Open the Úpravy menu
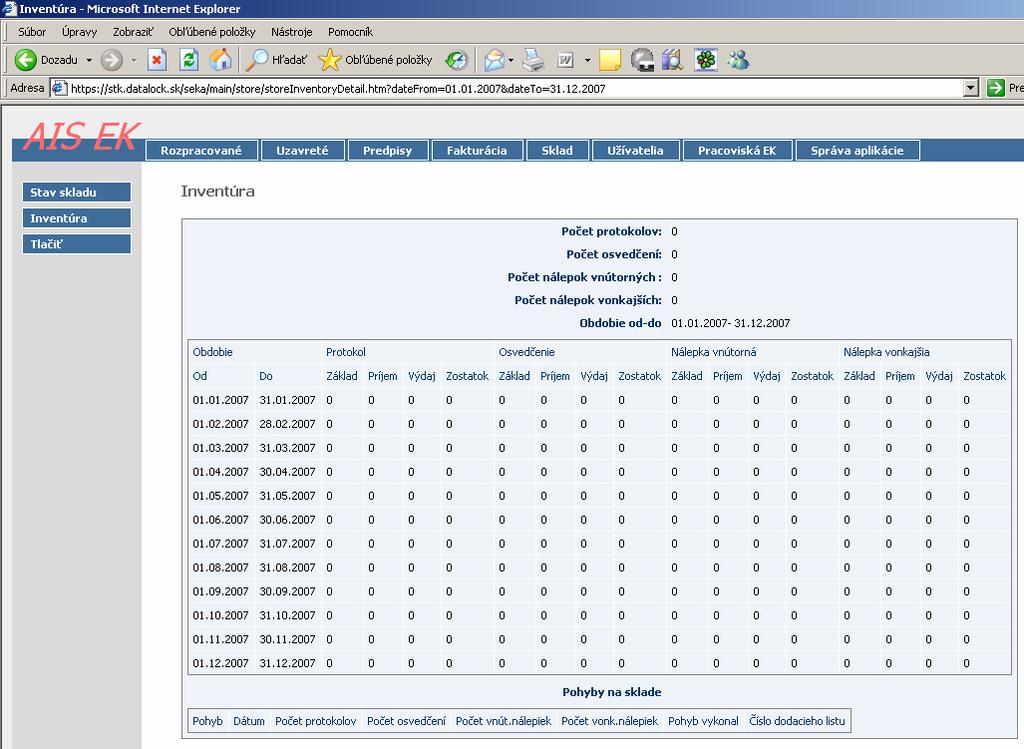1024x749 pixels. pyautogui.click(x=79, y=32)
